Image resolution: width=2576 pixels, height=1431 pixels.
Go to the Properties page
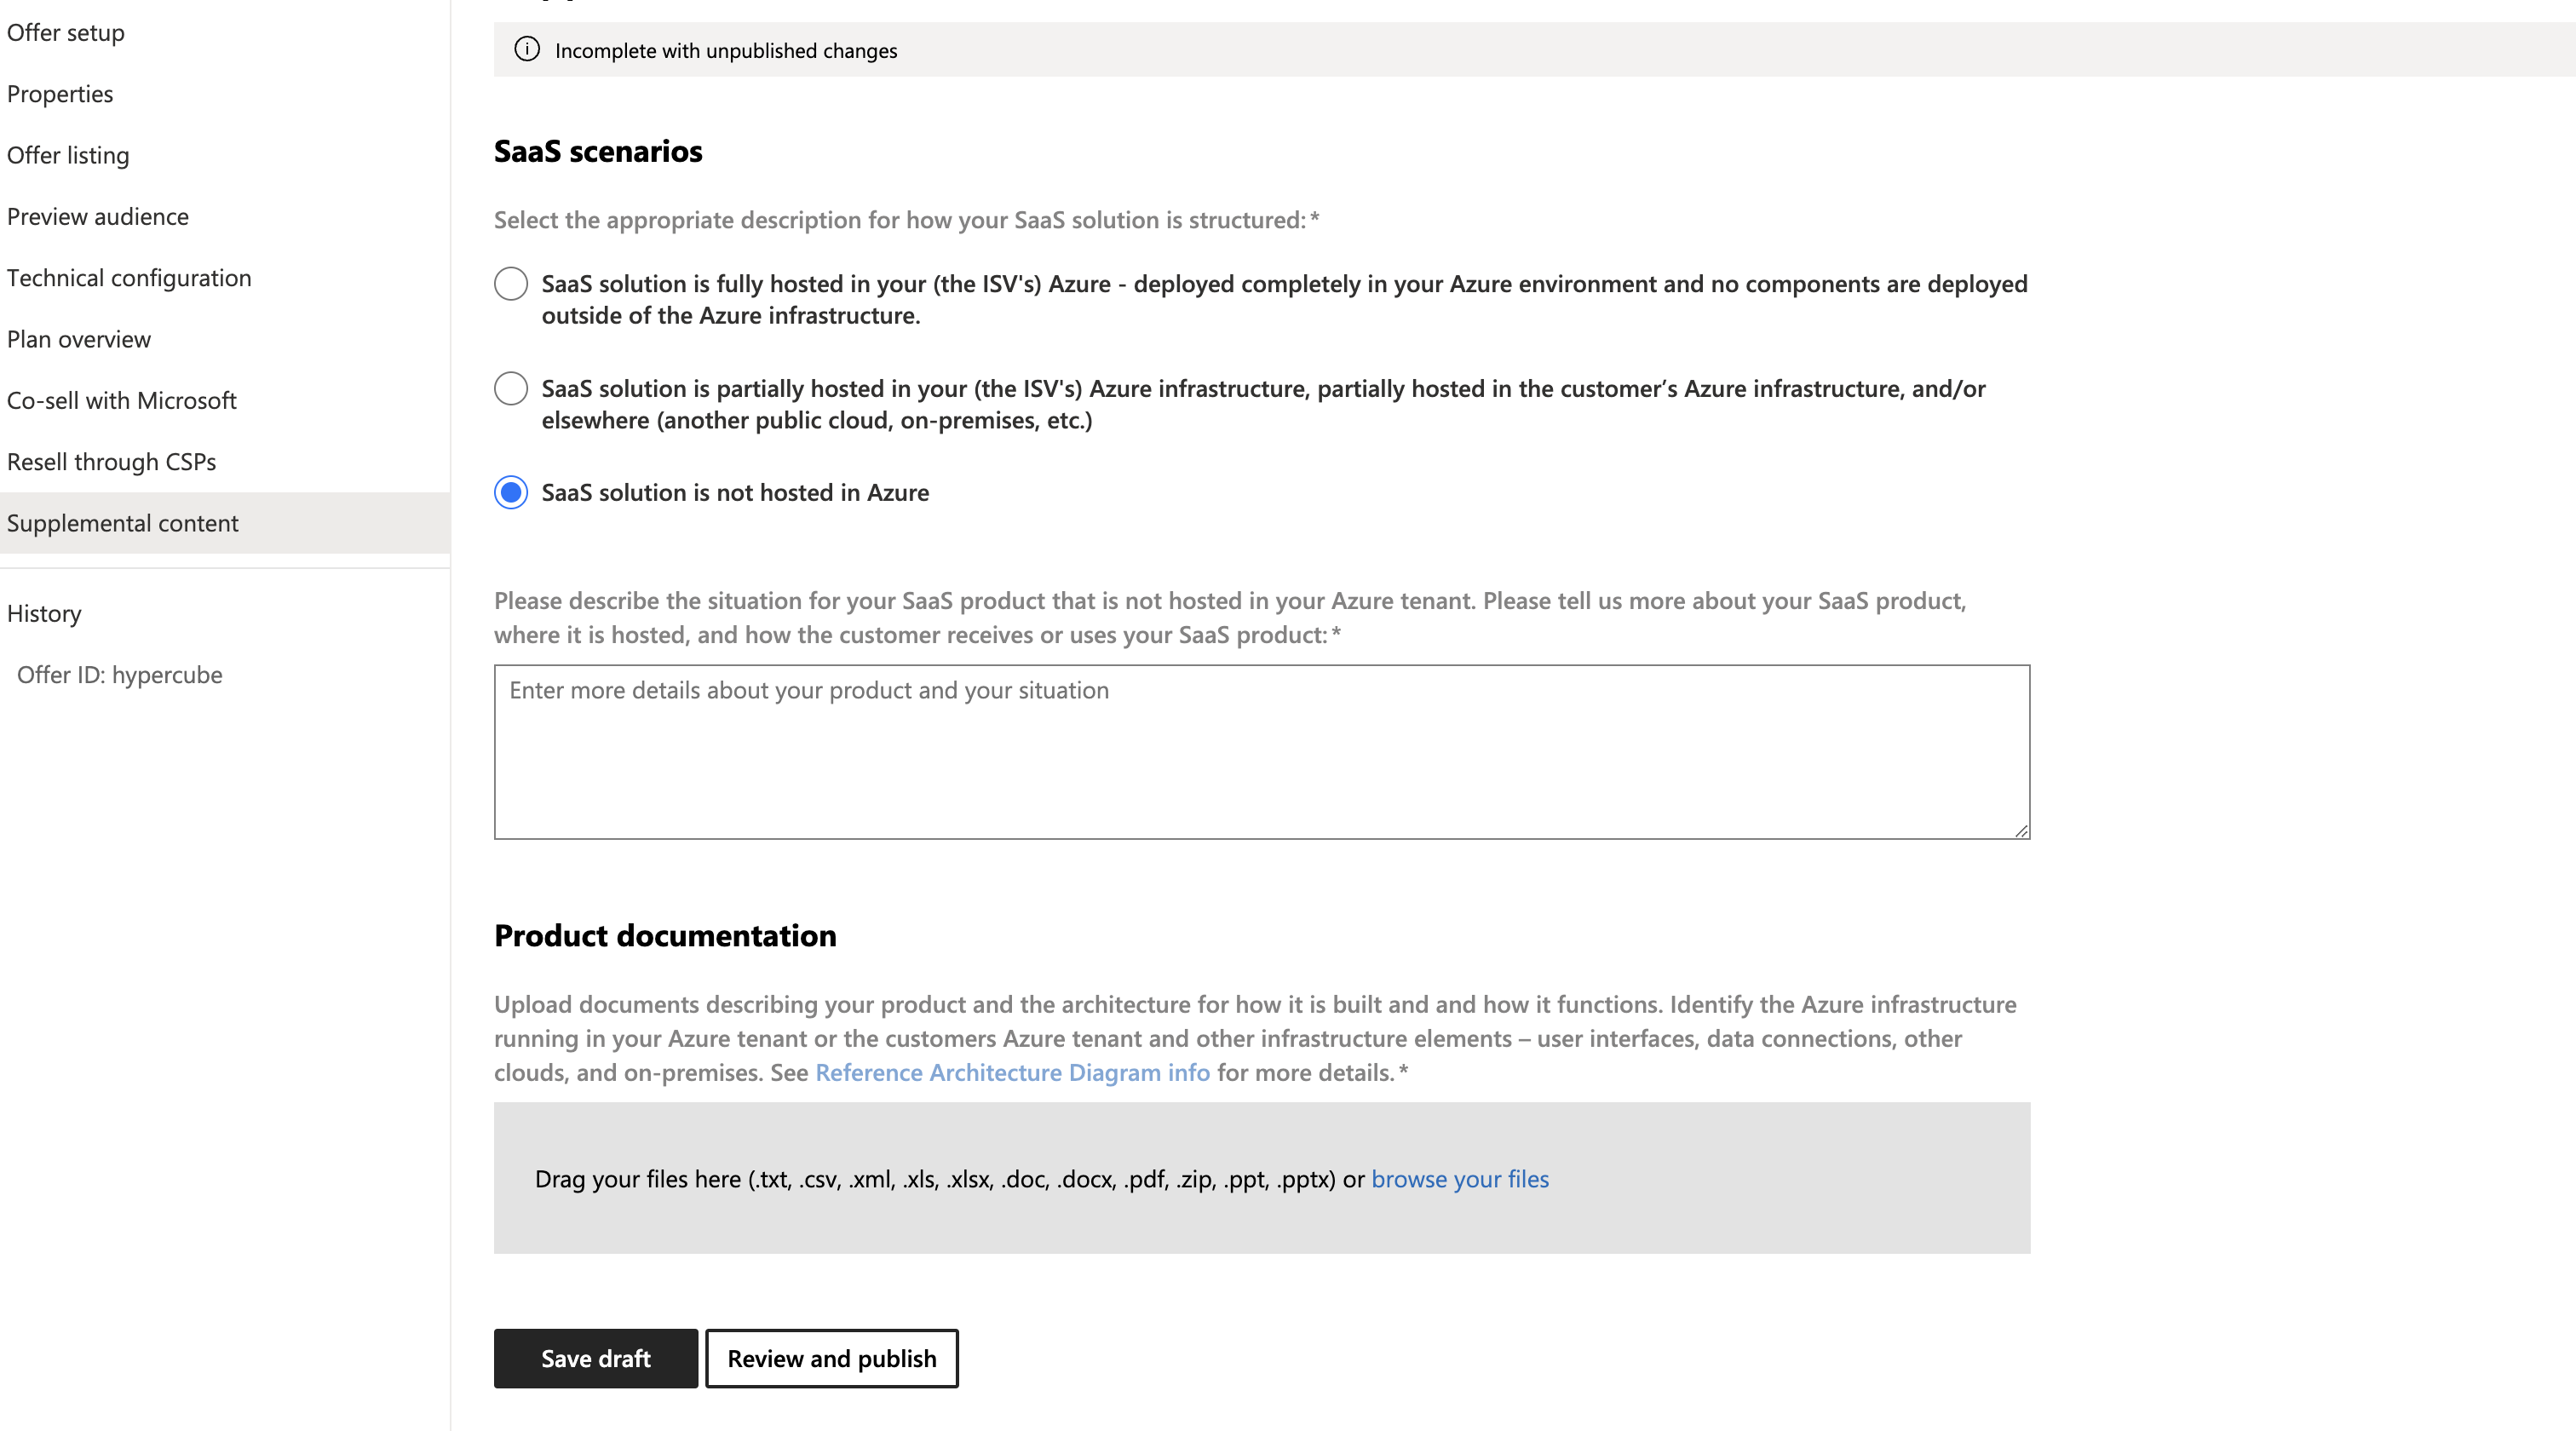60,94
